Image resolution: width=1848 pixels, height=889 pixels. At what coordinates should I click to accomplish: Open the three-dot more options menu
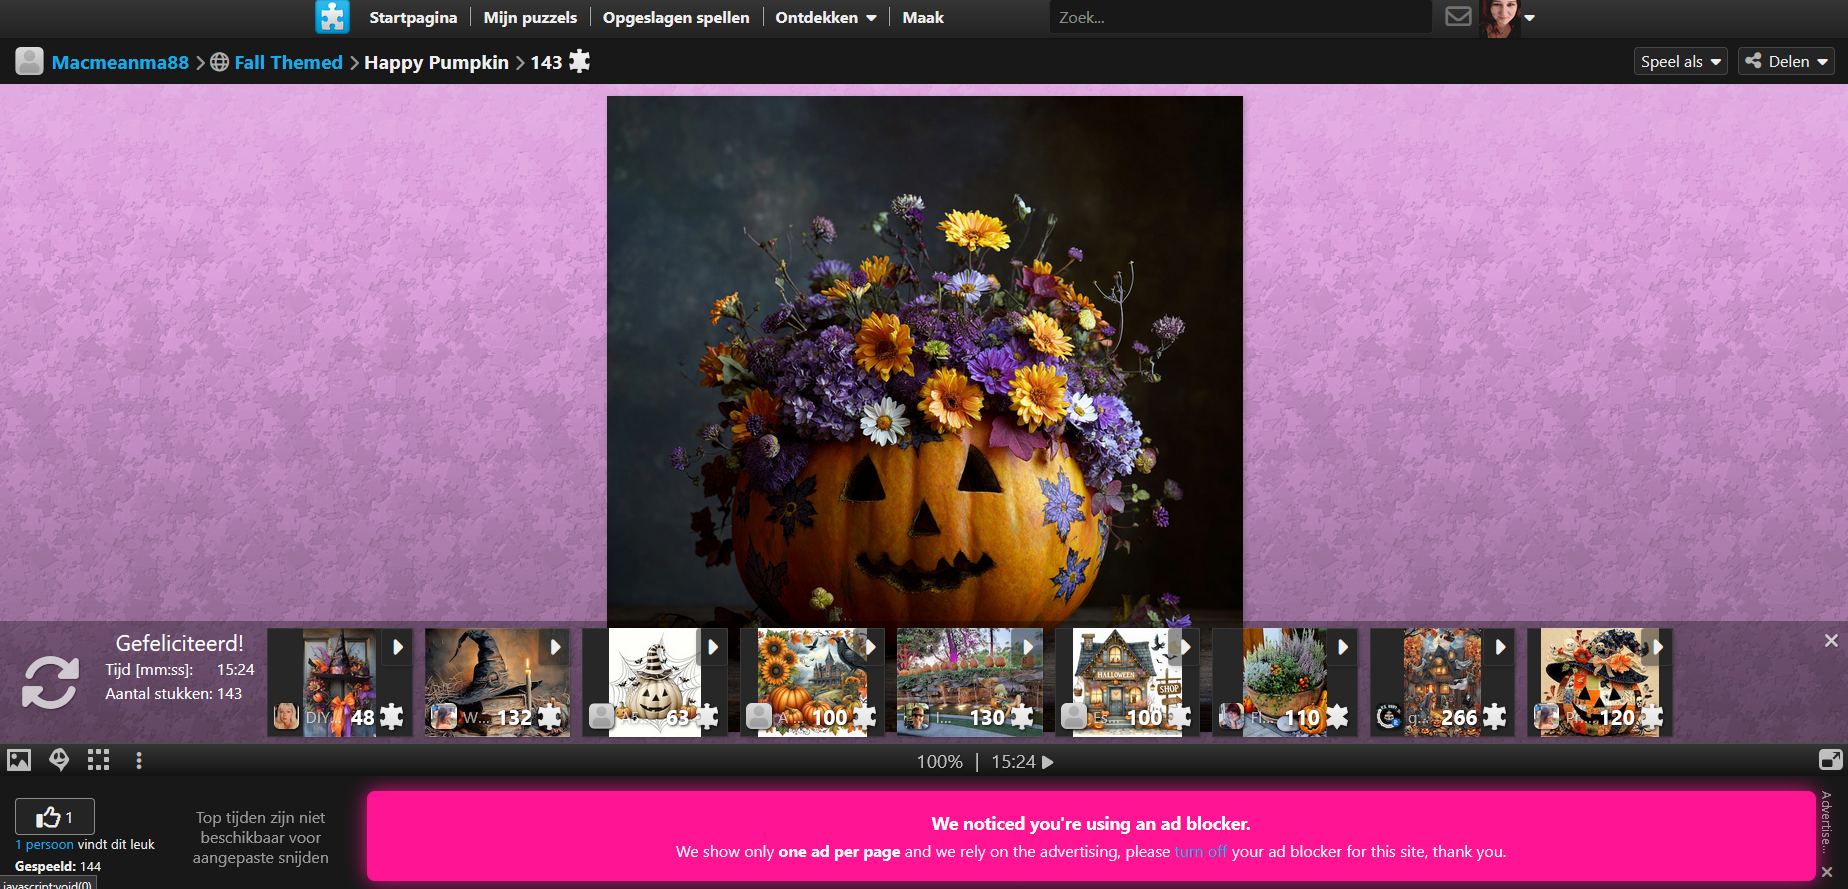tap(139, 760)
